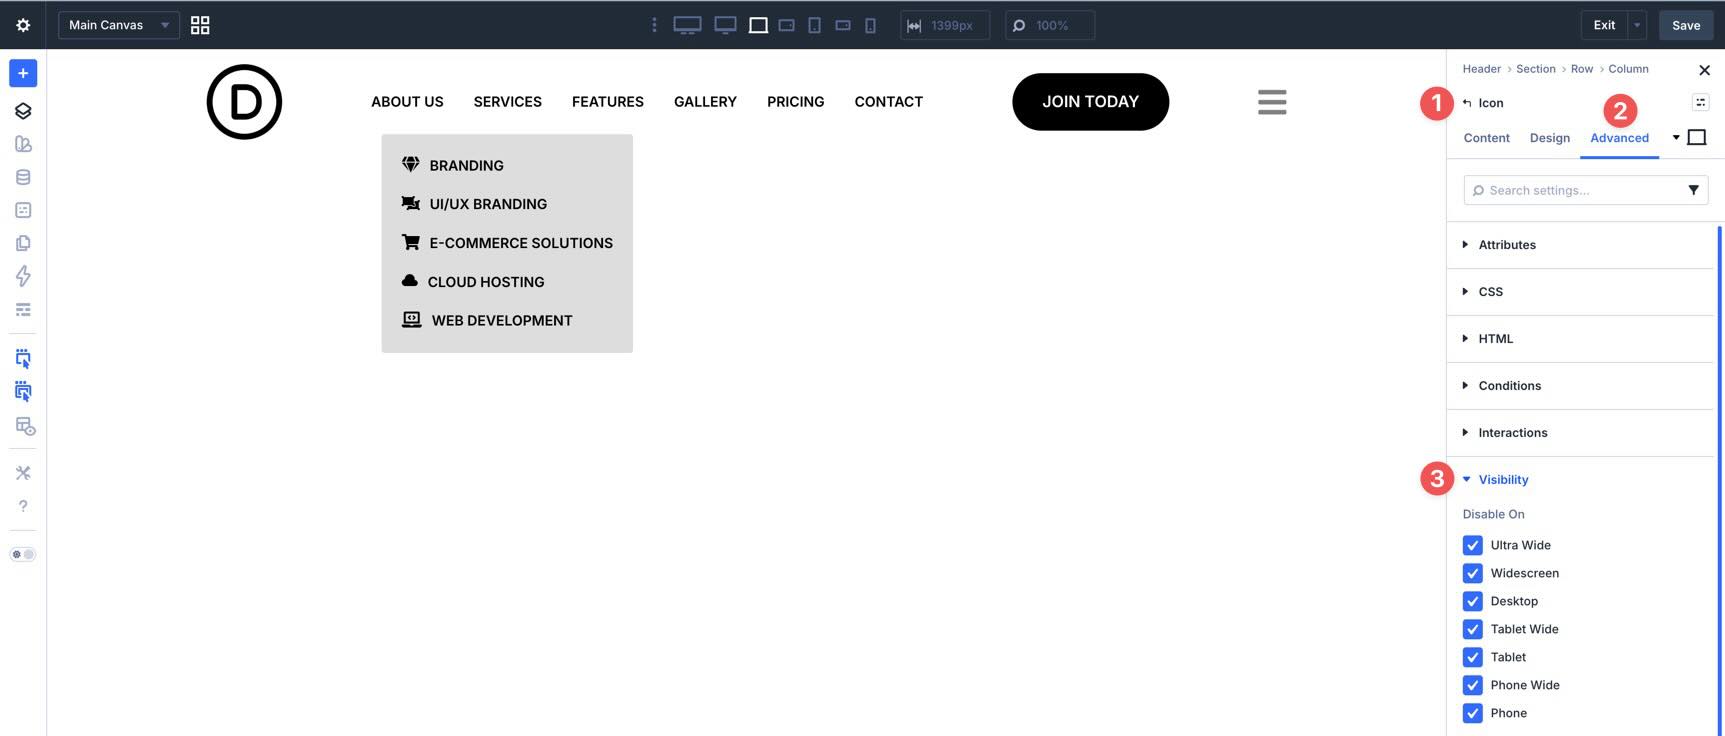Click the PRICING menu item

pos(796,102)
